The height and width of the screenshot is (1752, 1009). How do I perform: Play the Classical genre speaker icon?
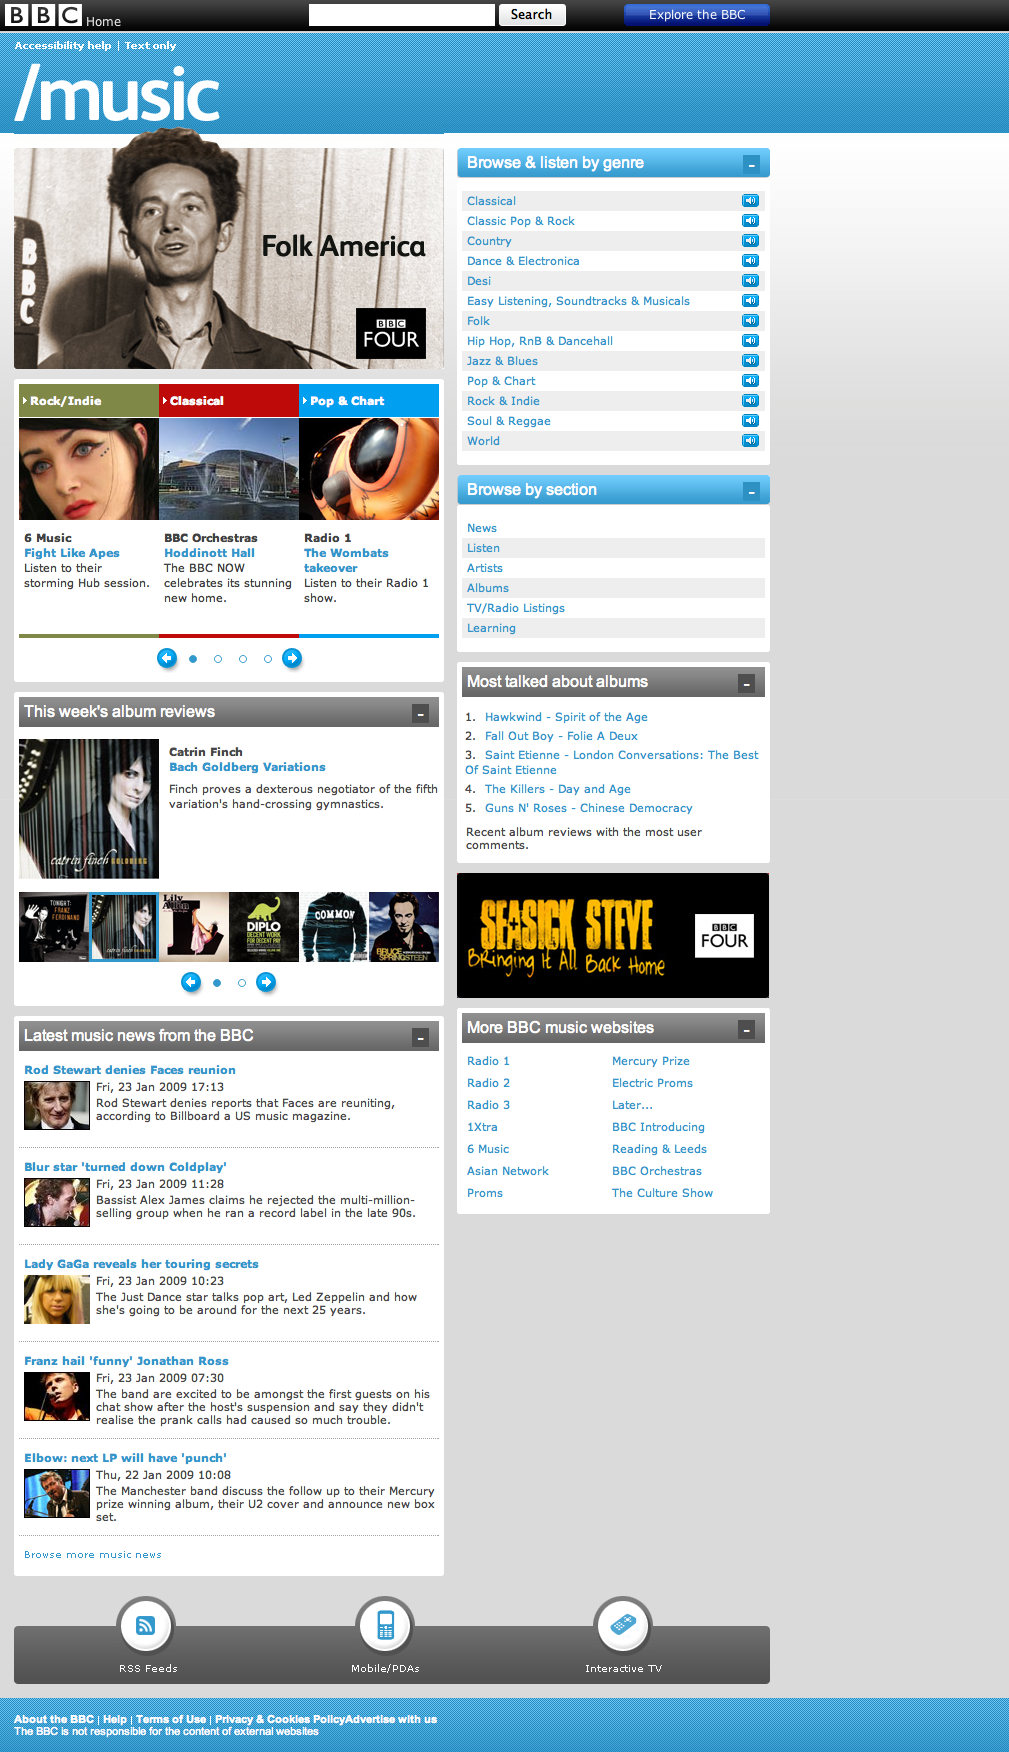pyautogui.click(x=750, y=201)
